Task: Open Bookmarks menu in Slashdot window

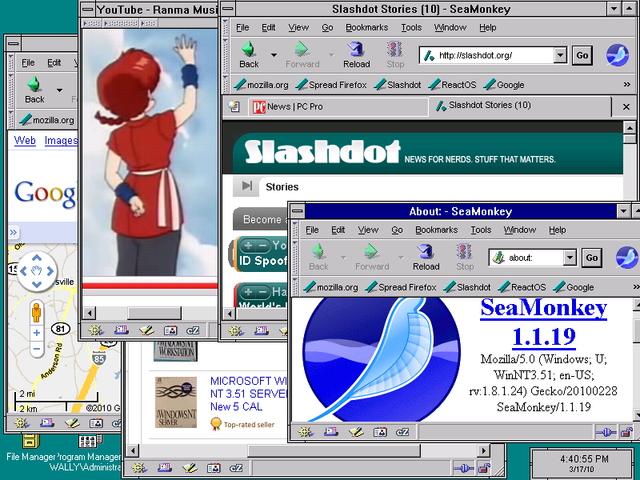Action: tap(367, 27)
